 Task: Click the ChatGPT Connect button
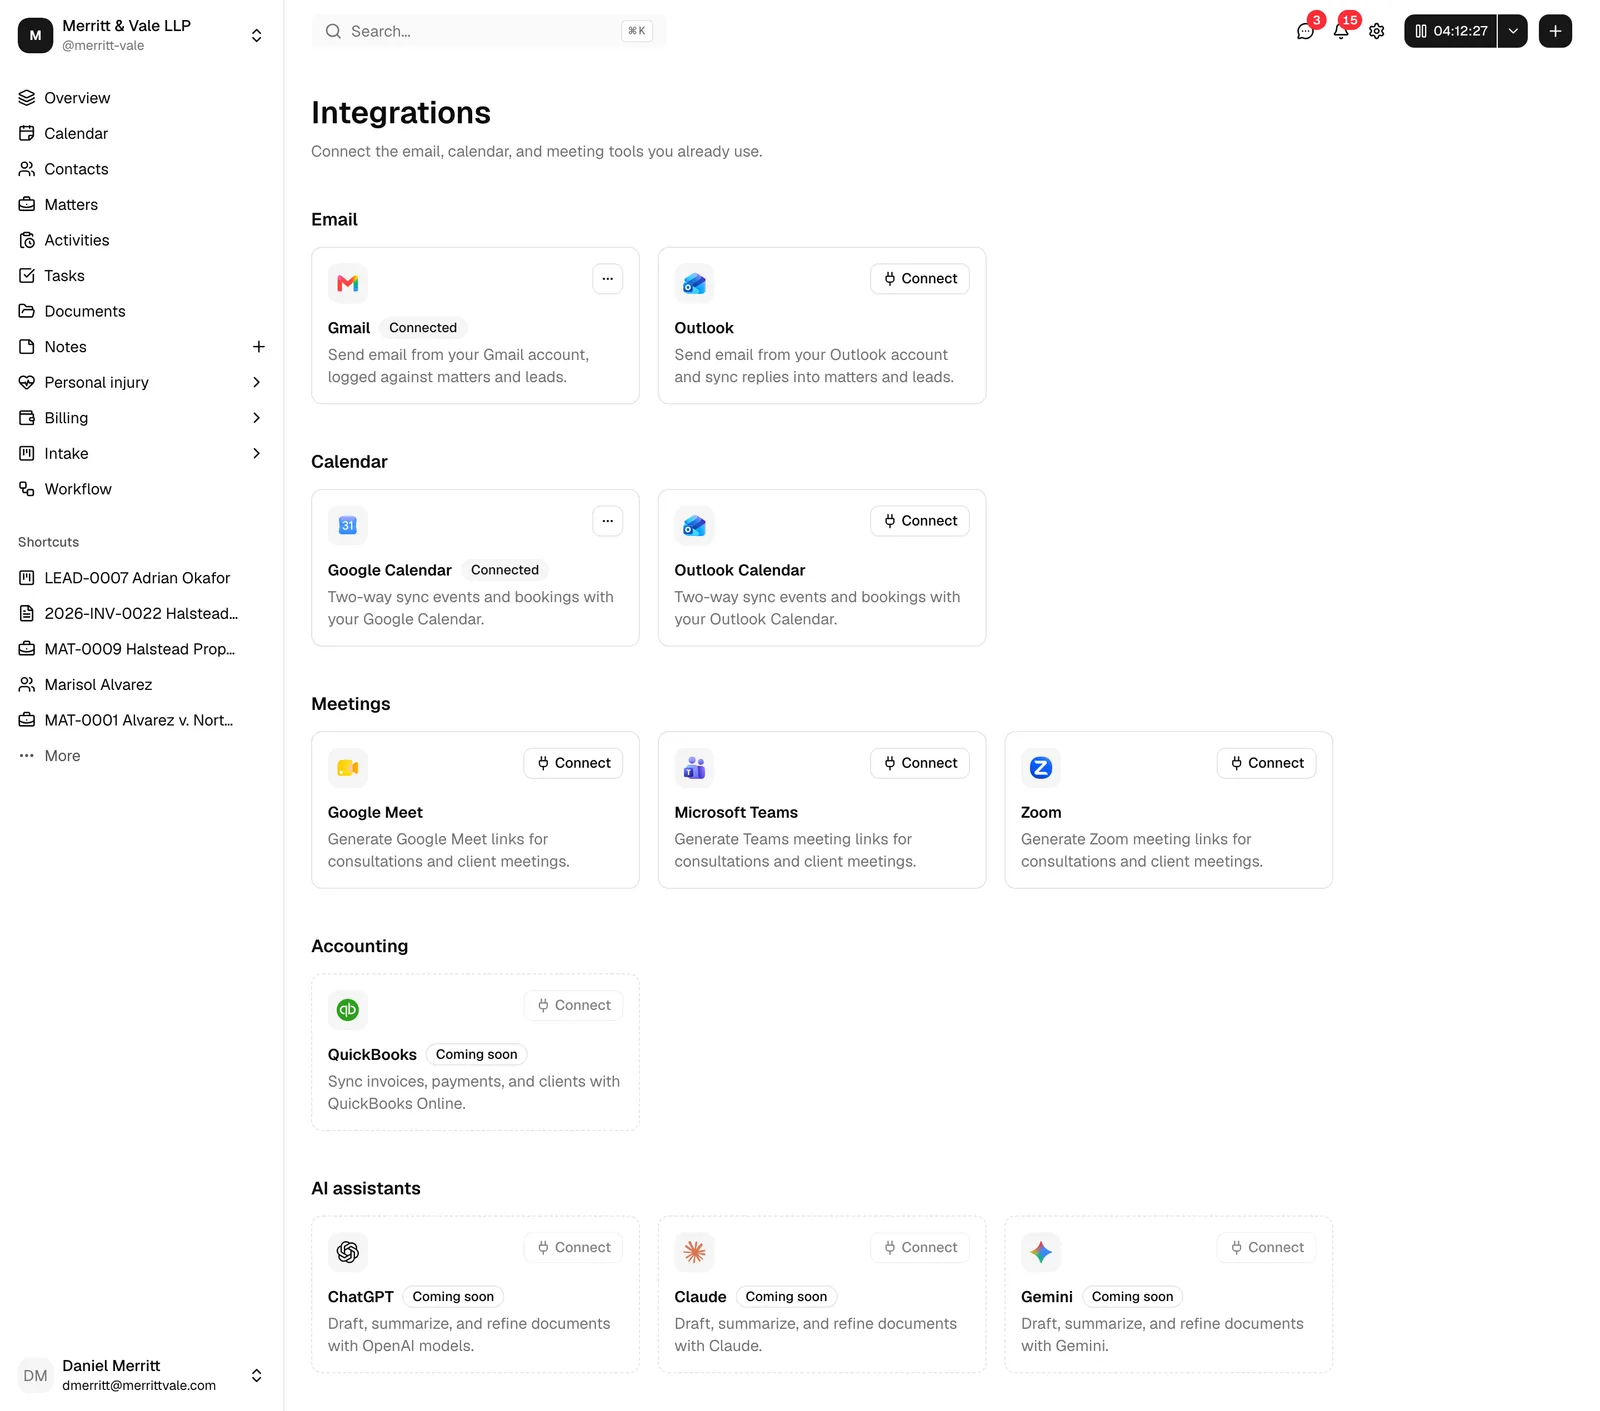[573, 1247]
